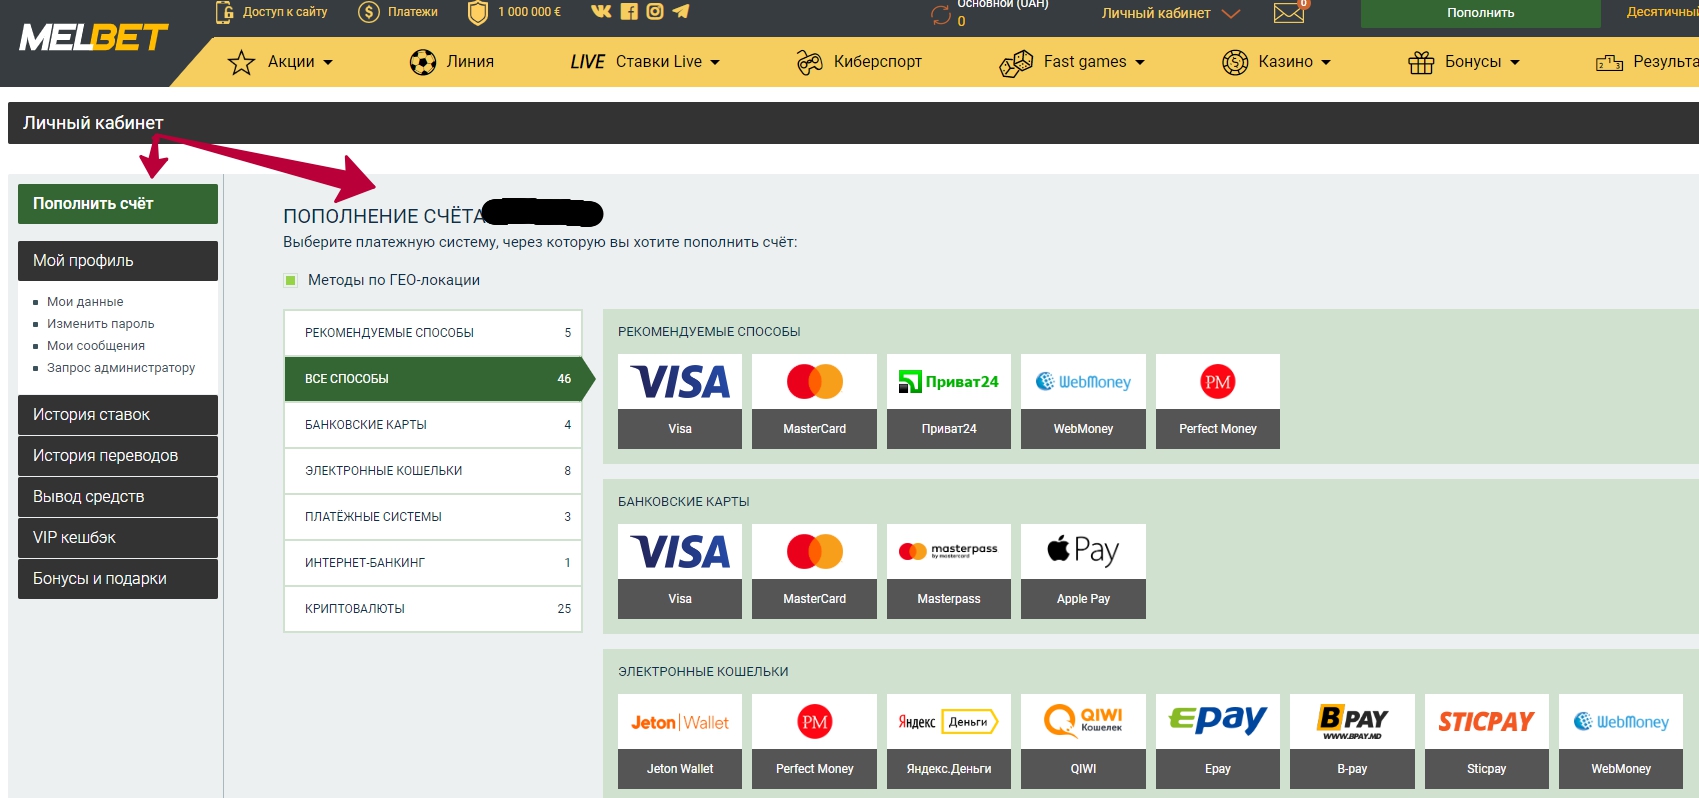Select the Криптовалюты category tab
Viewport: 1699px width, 798px height.
433,609
